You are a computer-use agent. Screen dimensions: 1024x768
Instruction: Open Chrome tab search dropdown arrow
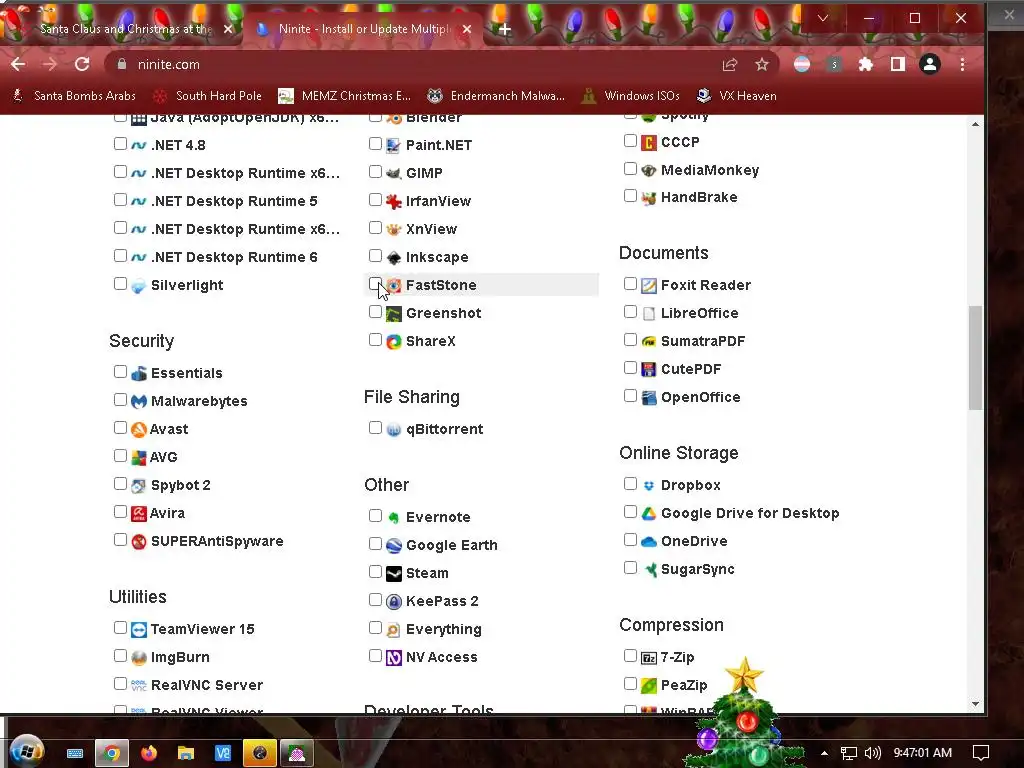click(823, 18)
